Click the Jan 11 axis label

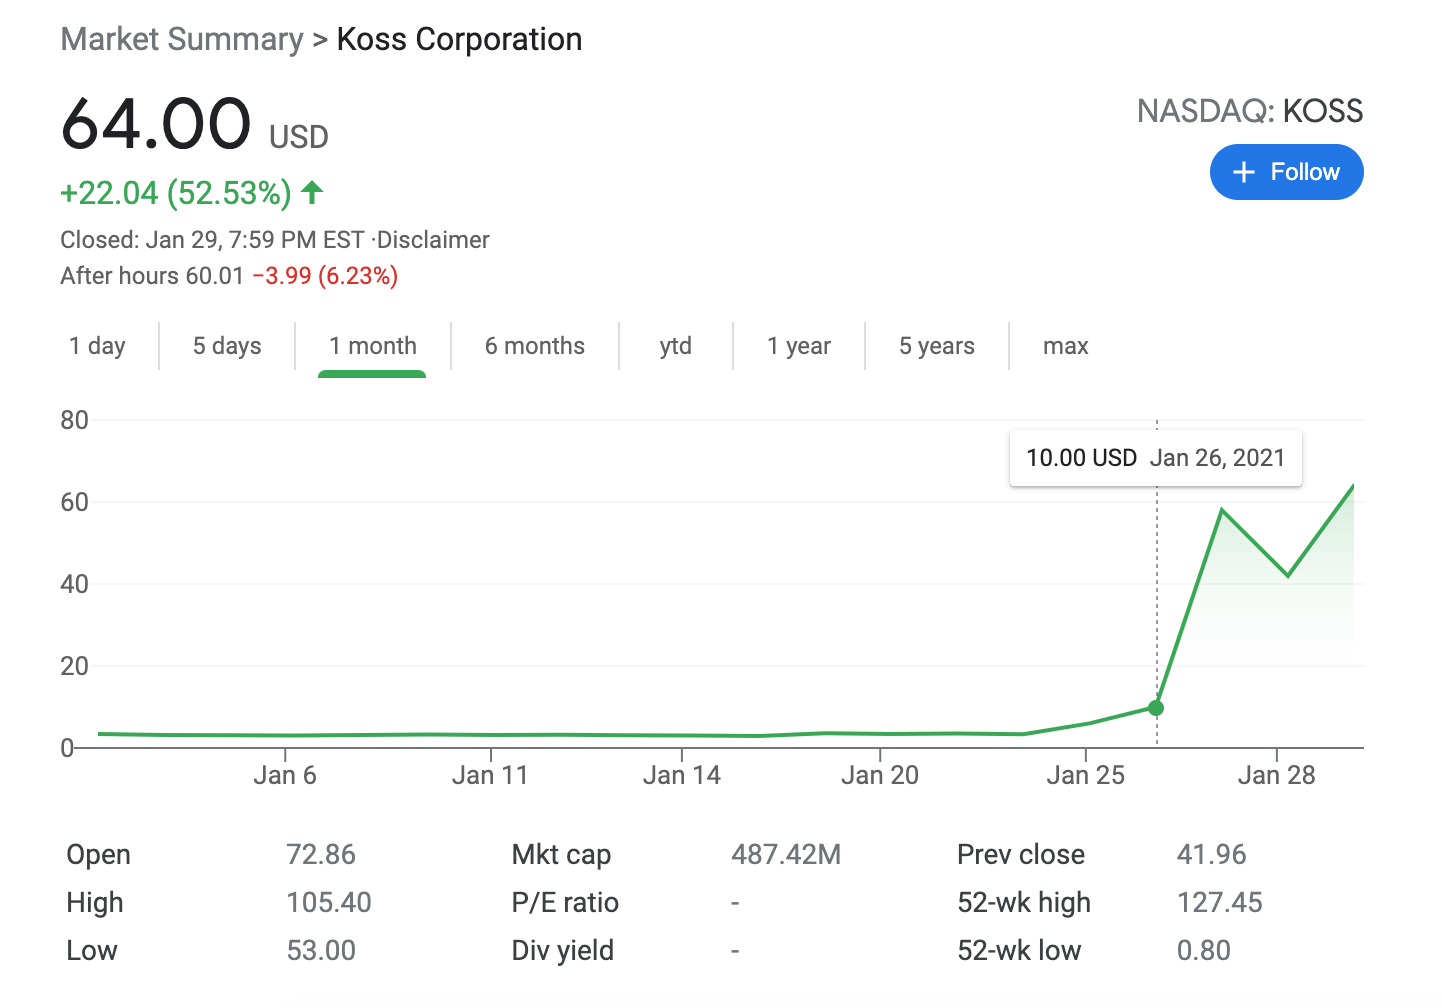click(490, 776)
